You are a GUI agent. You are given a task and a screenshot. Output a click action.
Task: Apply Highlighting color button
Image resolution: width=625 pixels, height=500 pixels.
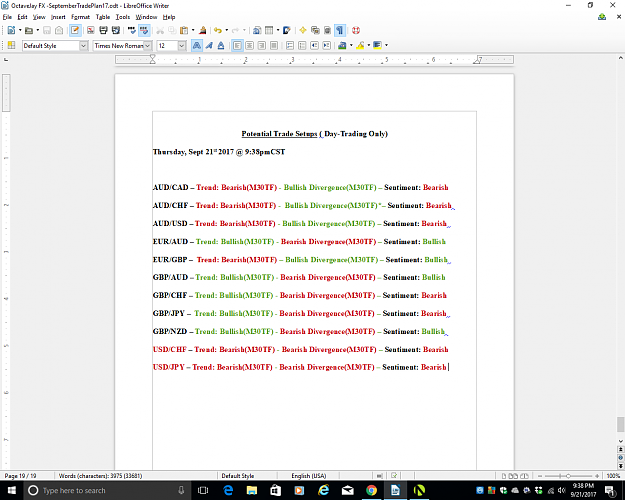(x=360, y=45)
